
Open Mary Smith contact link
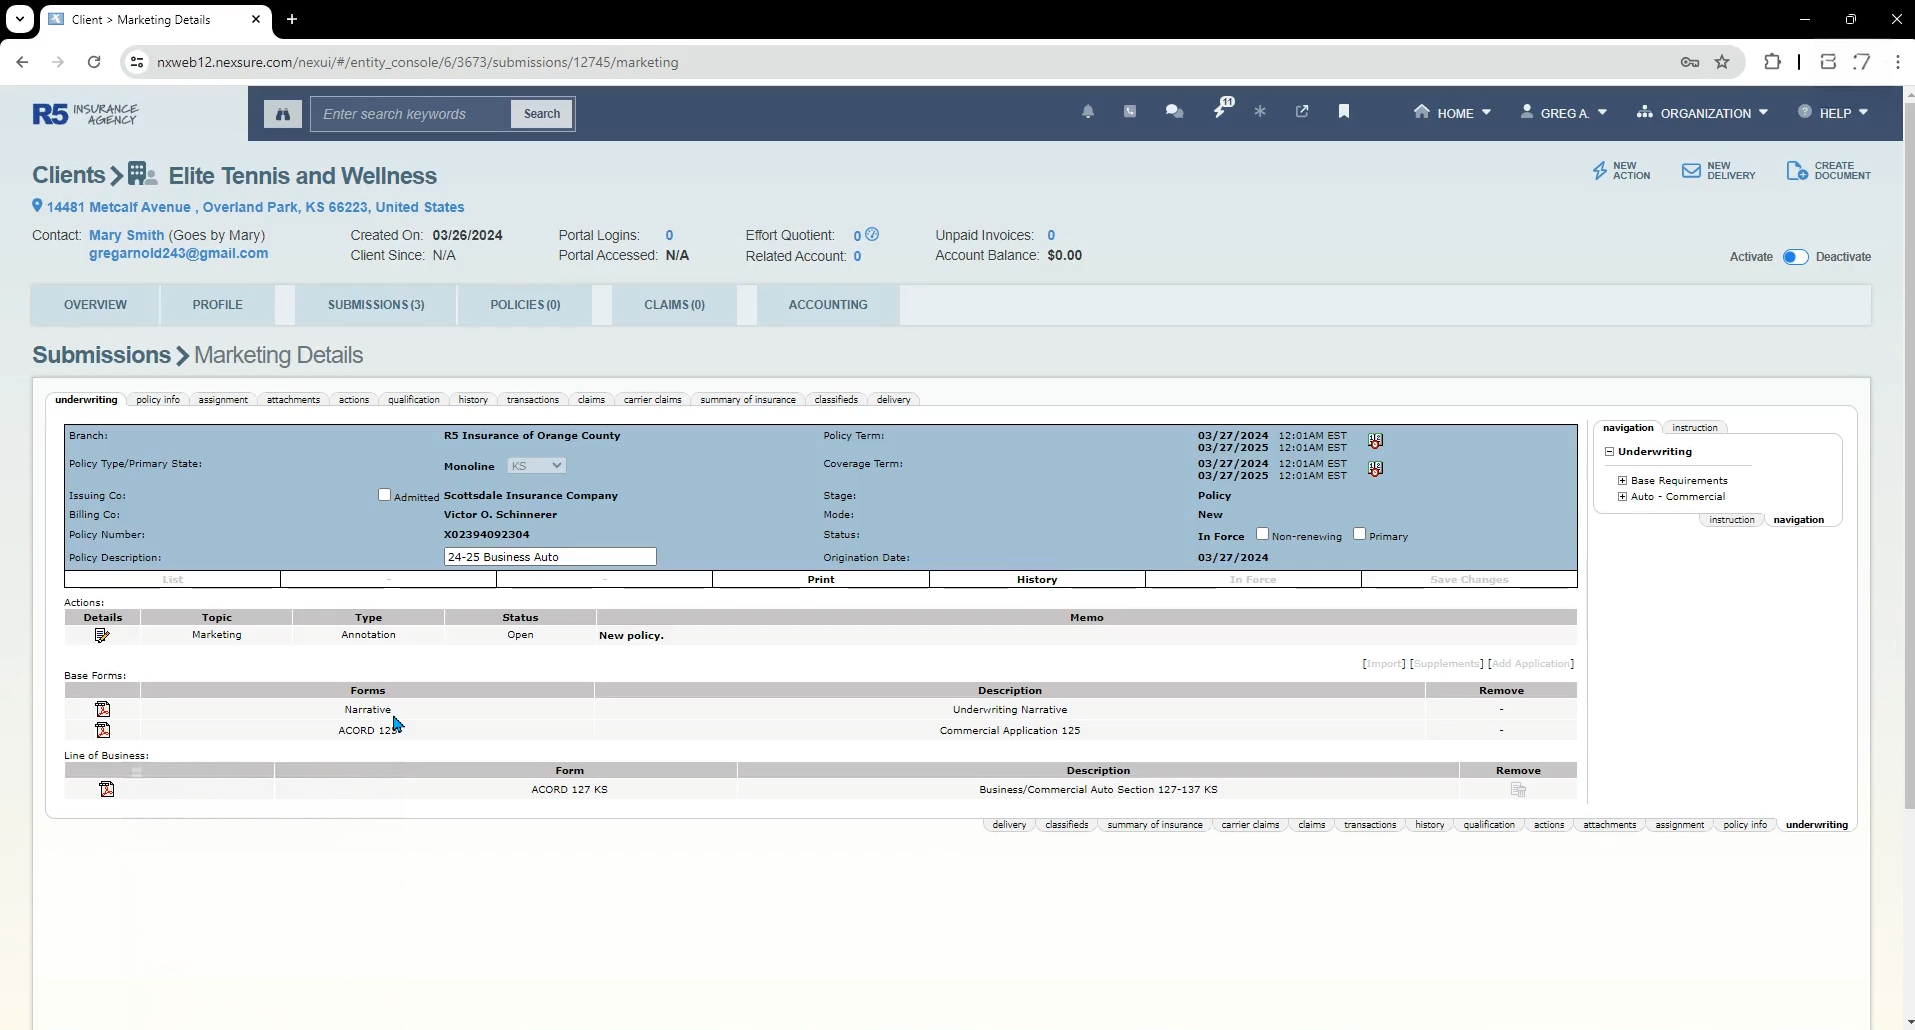click(126, 235)
